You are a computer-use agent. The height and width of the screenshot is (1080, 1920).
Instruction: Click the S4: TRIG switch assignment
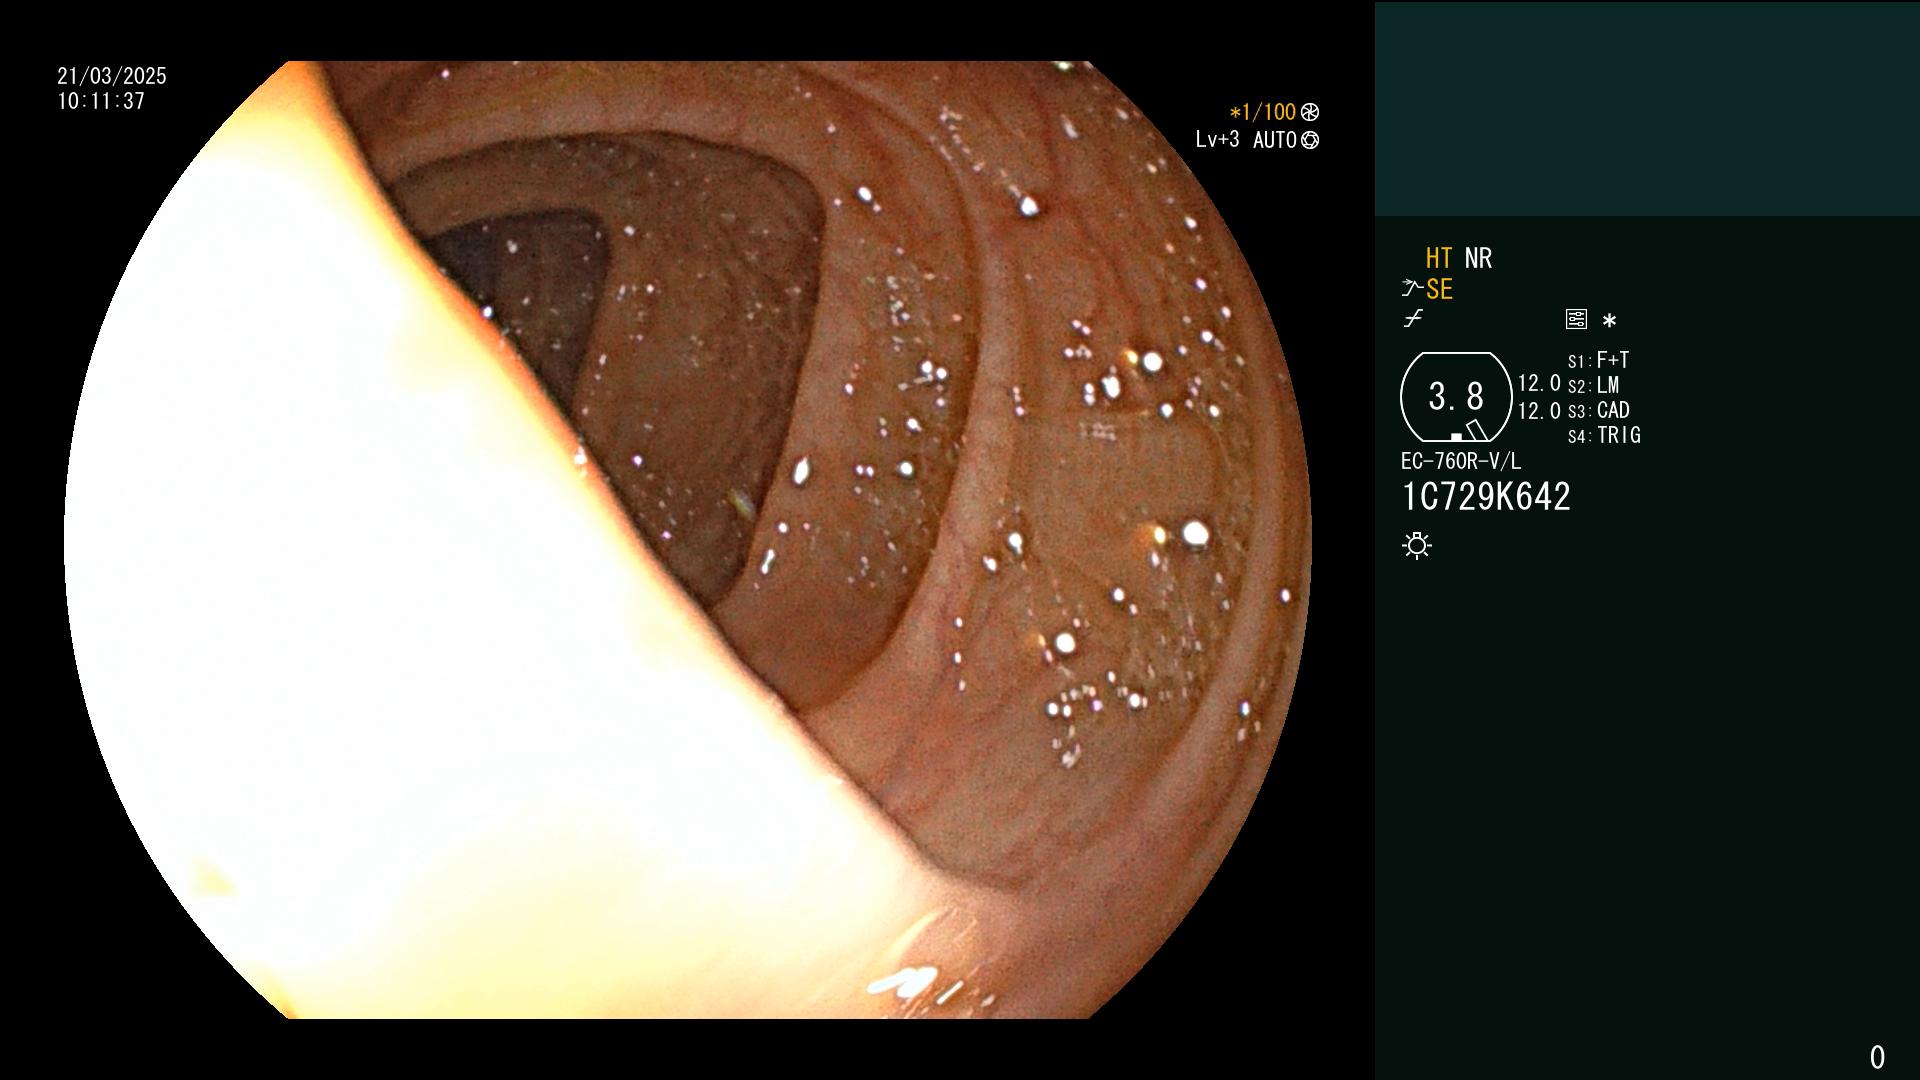coord(1604,435)
